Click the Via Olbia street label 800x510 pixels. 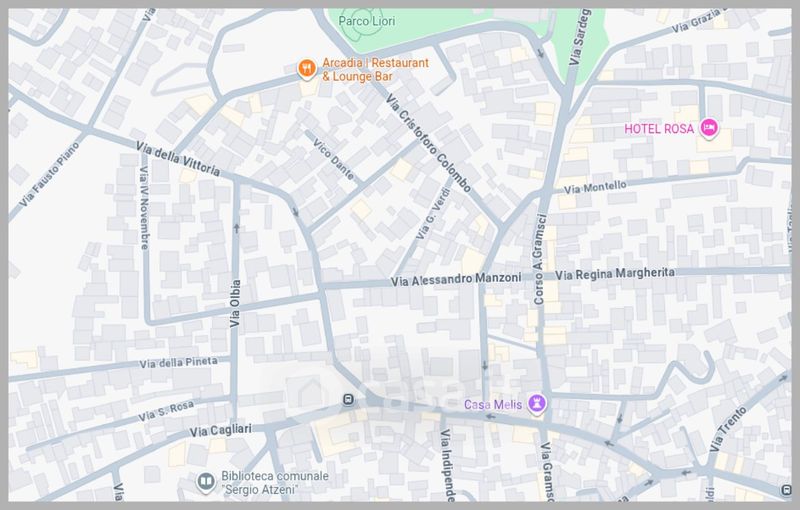pyautogui.click(x=236, y=305)
